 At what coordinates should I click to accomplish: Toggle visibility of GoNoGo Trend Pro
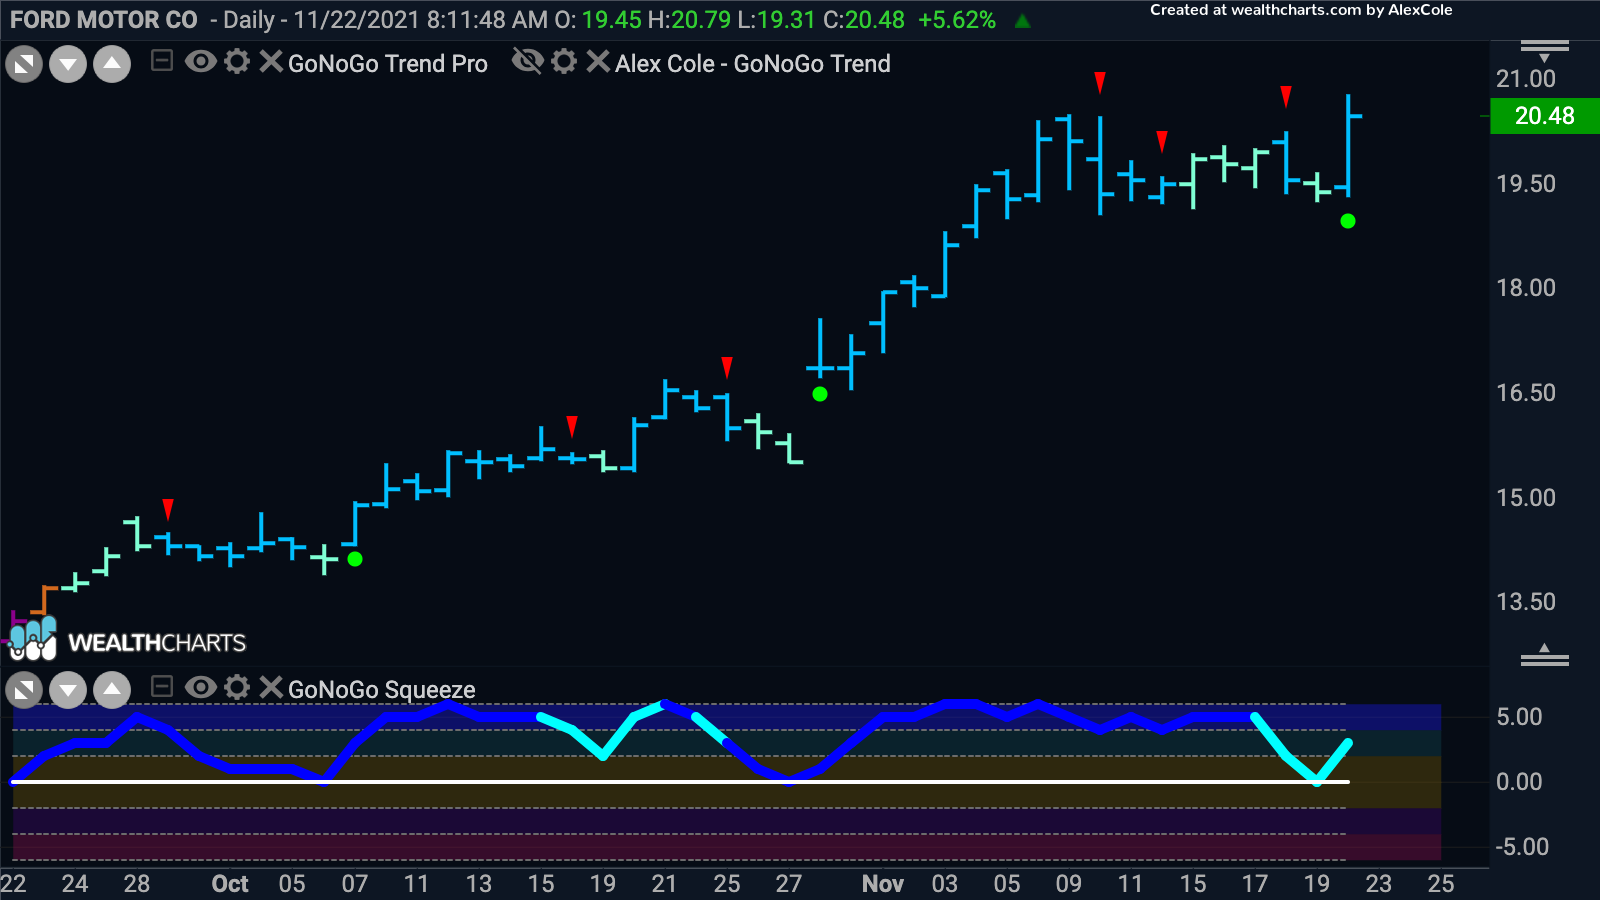tap(200, 62)
